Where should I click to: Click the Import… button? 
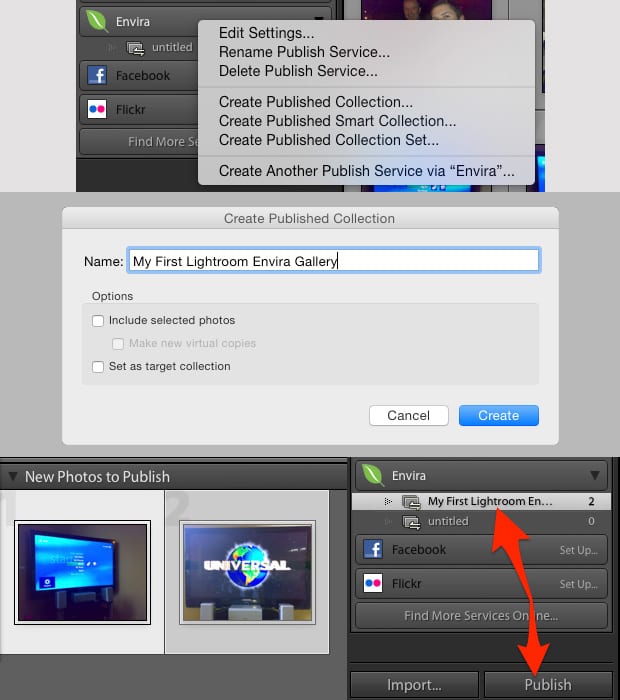click(414, 685)
